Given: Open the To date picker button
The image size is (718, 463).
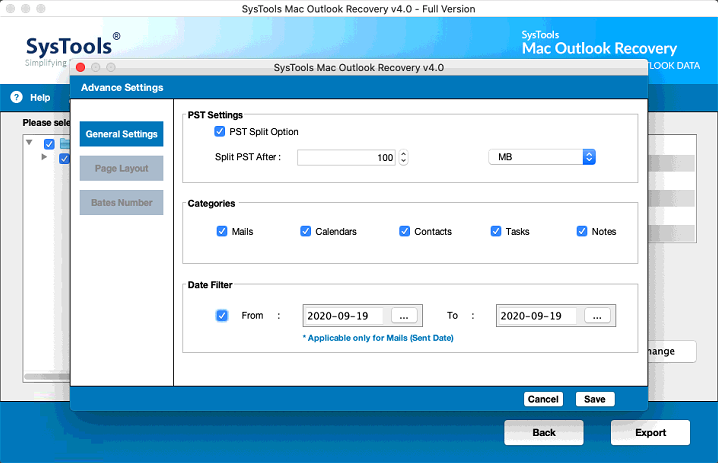Looking at the screenshot, I should (x=597, y=316).
